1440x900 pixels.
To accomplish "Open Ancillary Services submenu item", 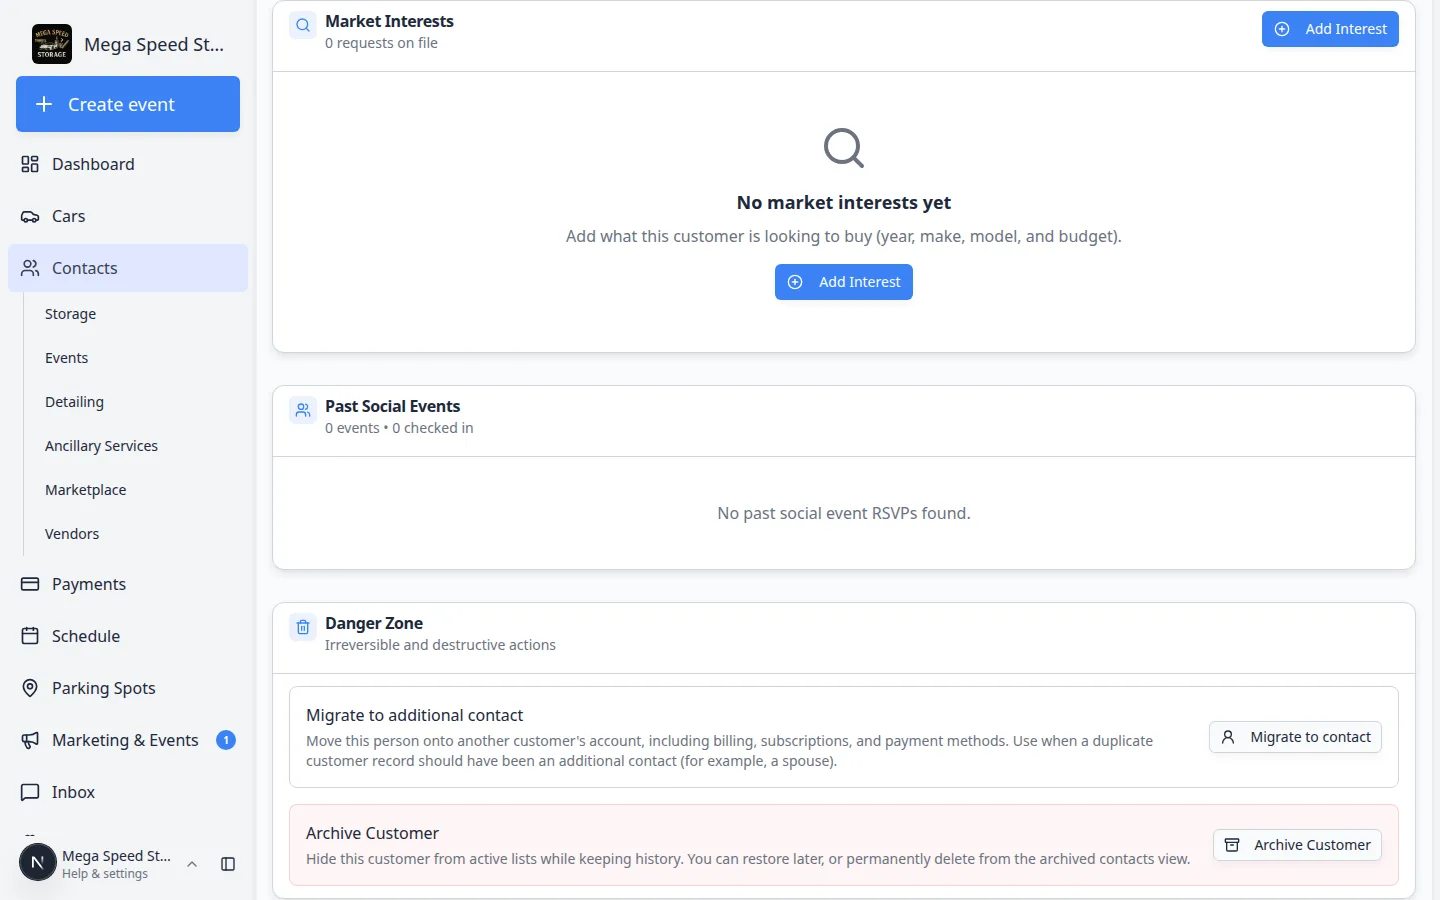I will tap(101, 446).
